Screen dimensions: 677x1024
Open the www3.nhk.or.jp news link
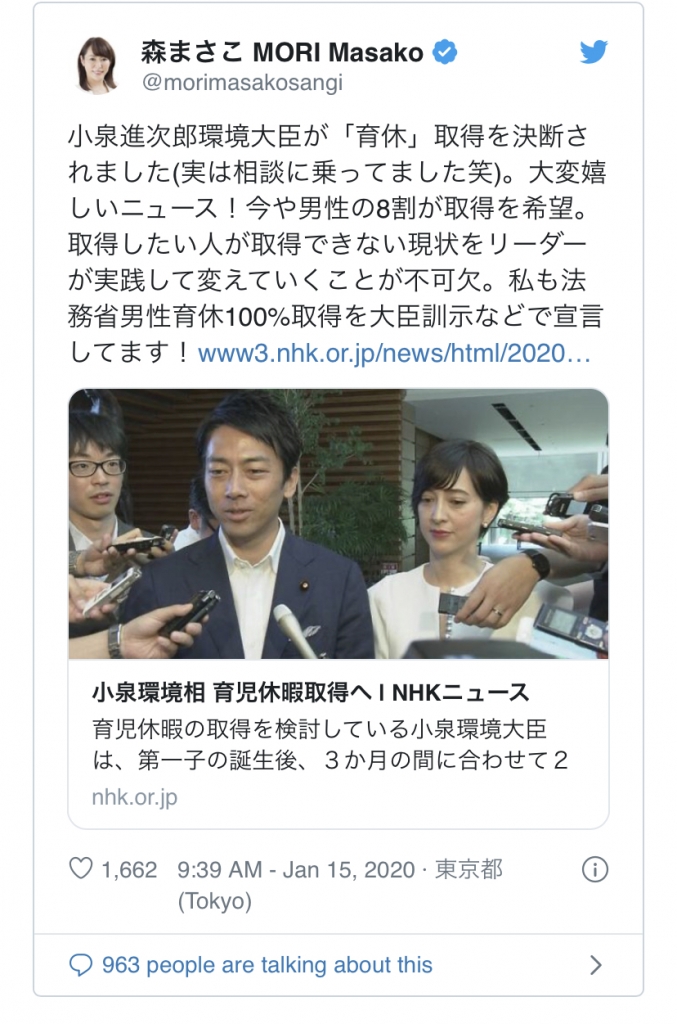pos(394,353)
